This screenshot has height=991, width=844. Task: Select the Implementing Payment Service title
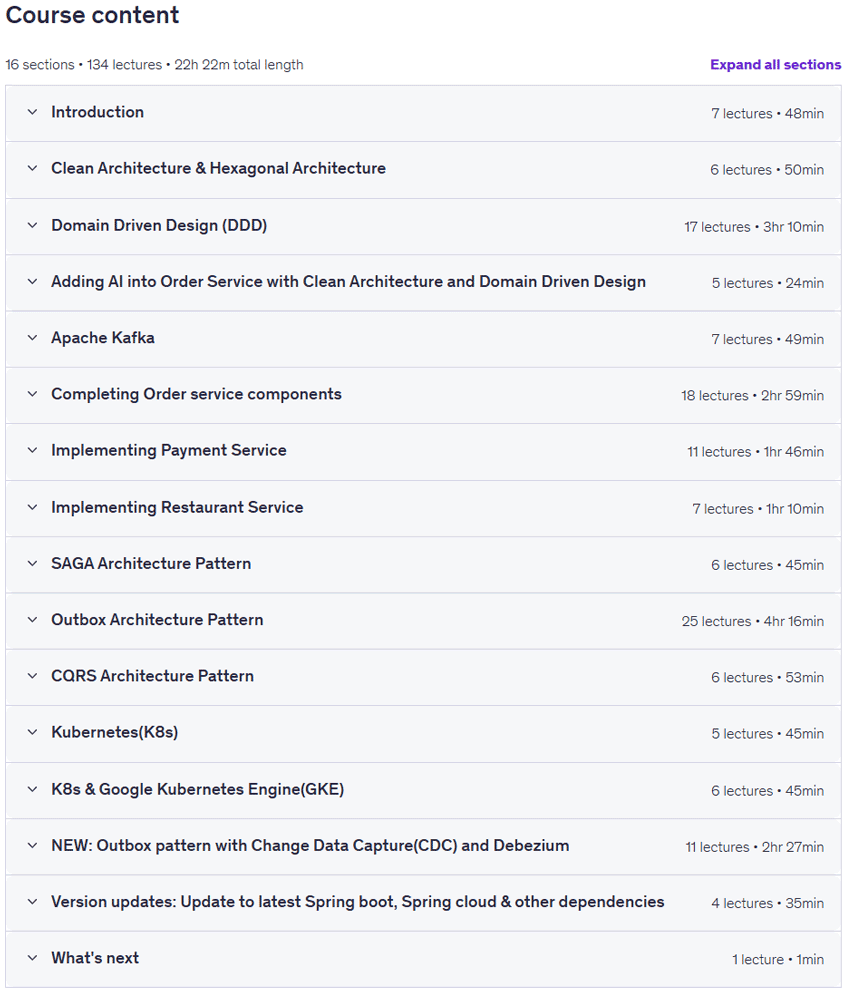tap(169, 451)
